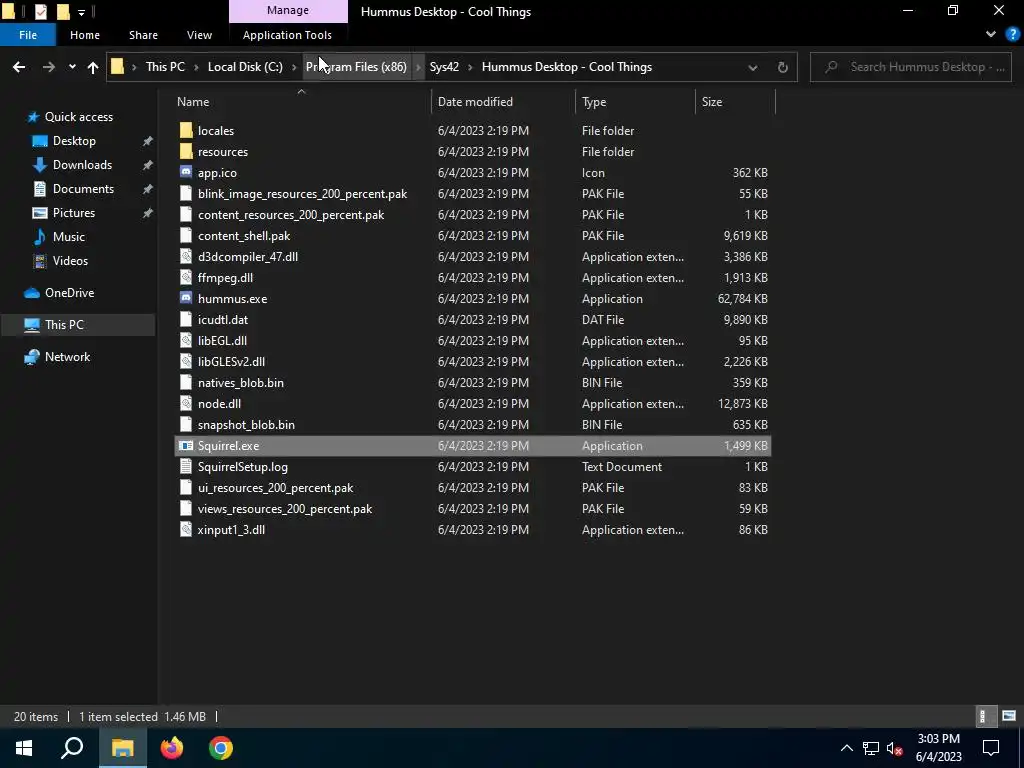
Task: Select content_shell.pak file
Action: (244, 236)
